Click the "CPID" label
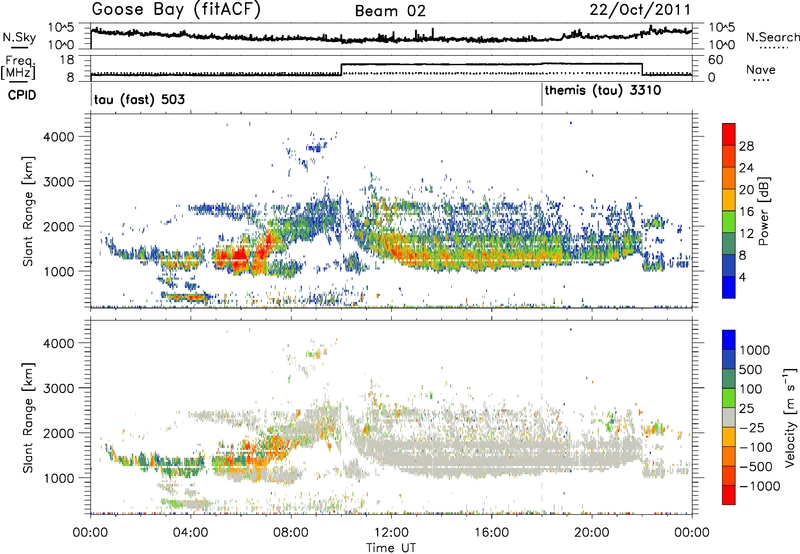This screenshot has height=554, width=800. click(x=22, y=95)
